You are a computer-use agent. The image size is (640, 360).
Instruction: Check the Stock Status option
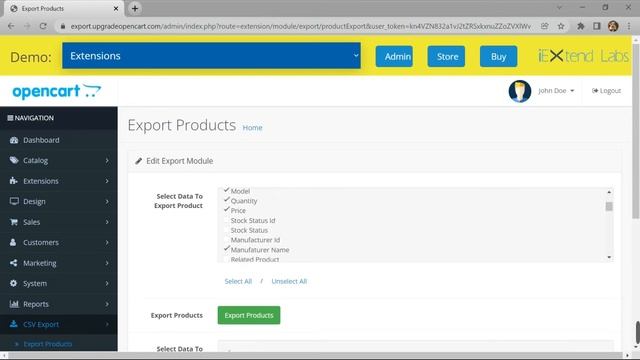pos(227,230)
